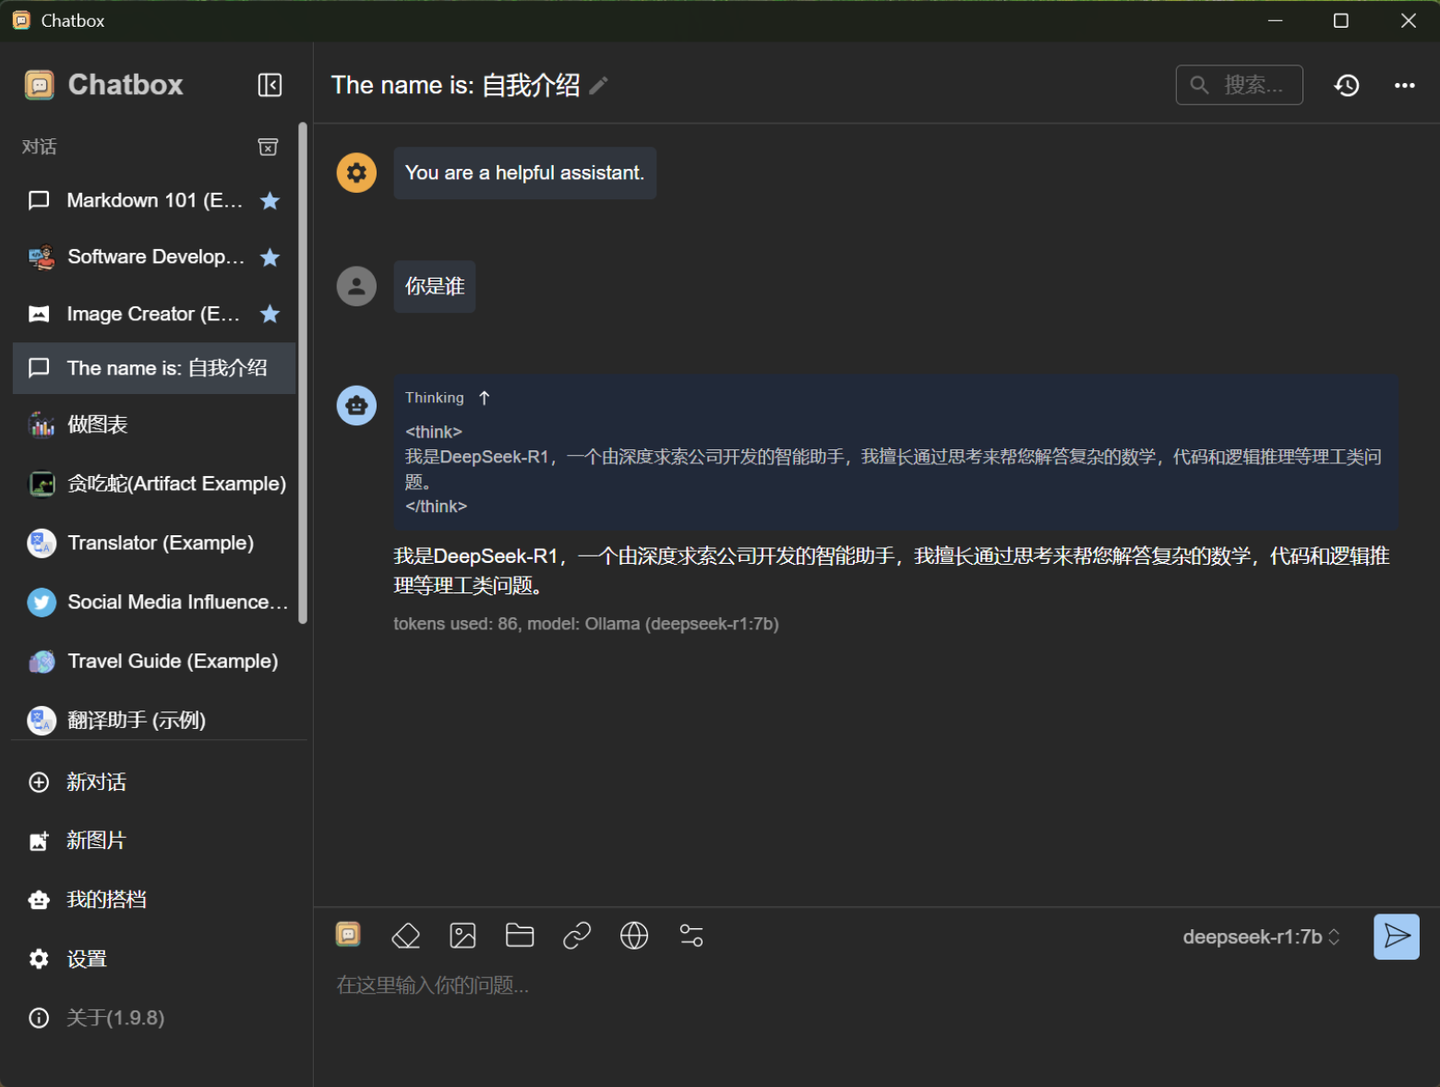Open the chat history panel
The width and height of the screenshot is (1440, 1087).
coord(1346,85)
